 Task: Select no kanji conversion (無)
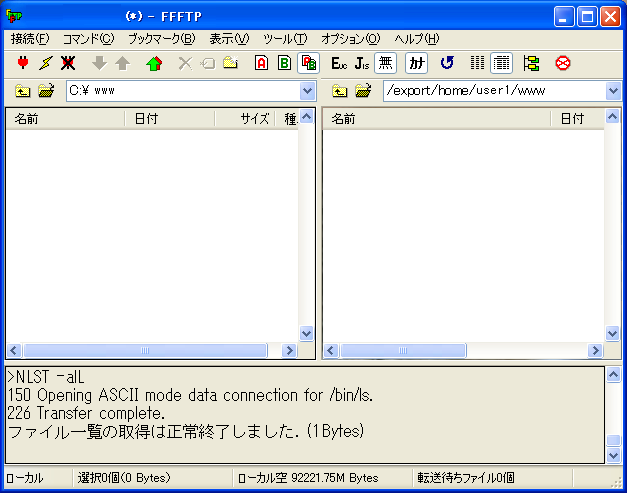(385, 63)
